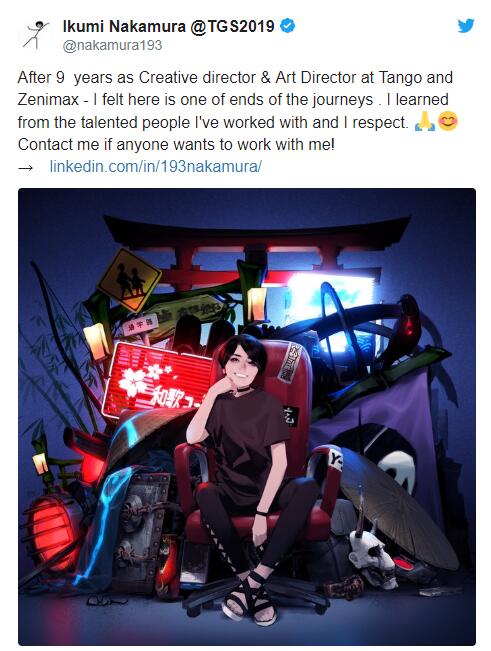
Task: Click the Twitter bird logo
Action: tap(466, 26)
